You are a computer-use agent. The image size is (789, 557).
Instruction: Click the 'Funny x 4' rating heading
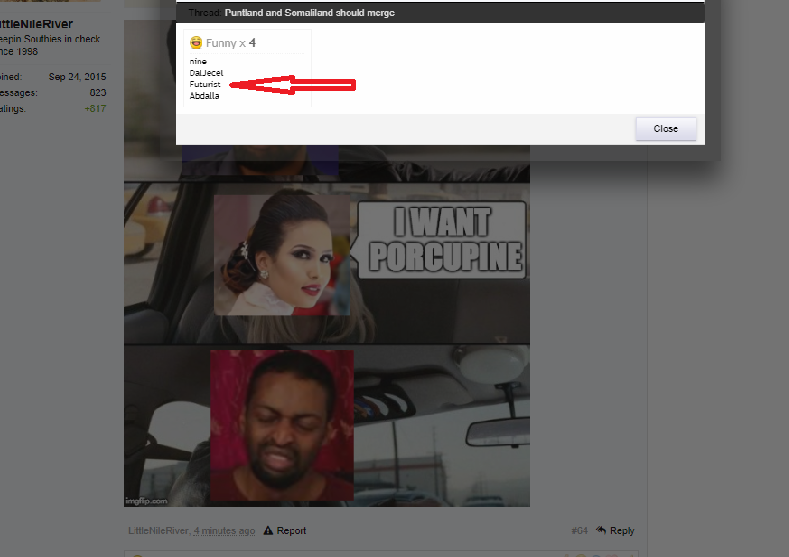[231, 43]
